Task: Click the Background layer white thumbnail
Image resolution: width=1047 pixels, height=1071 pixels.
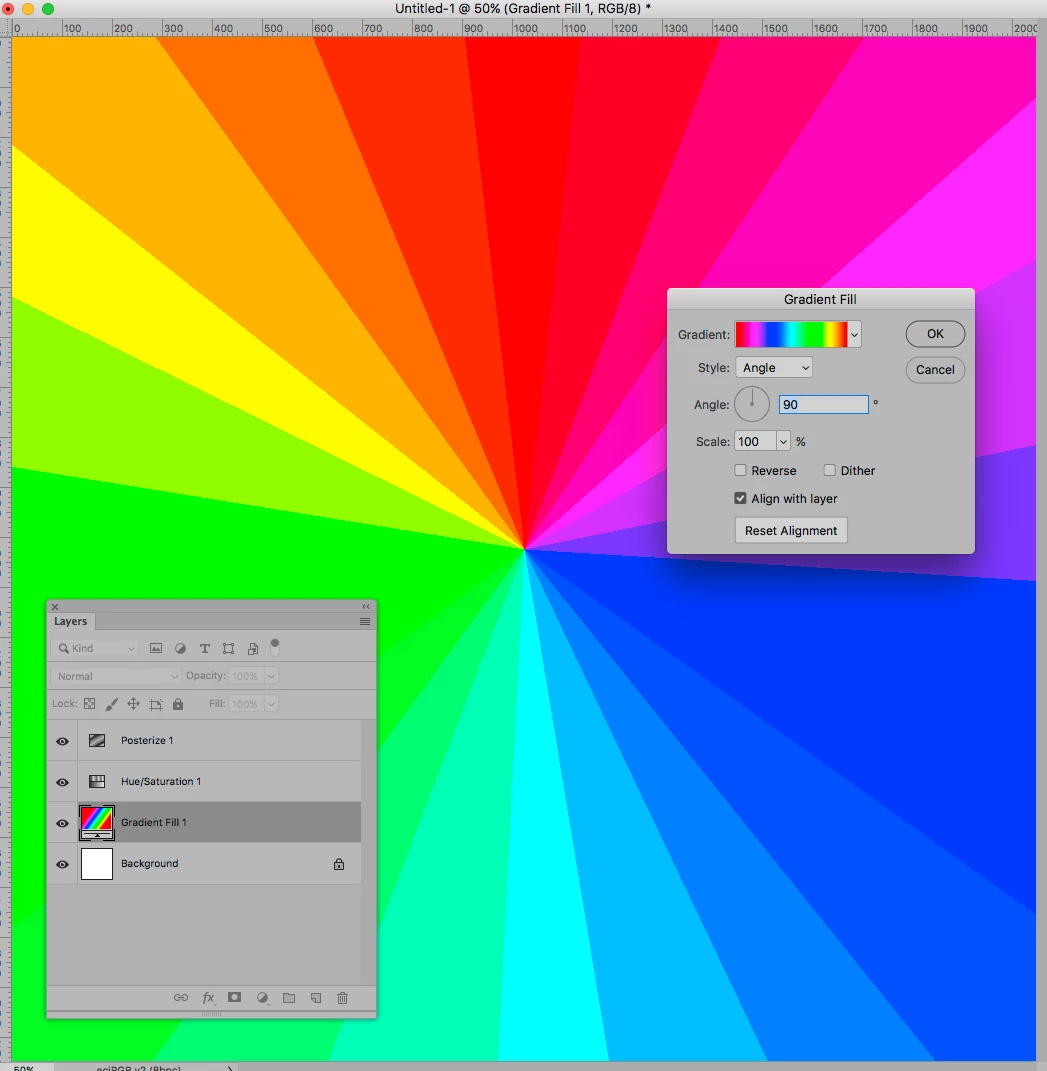Action: tap(97, 863)
